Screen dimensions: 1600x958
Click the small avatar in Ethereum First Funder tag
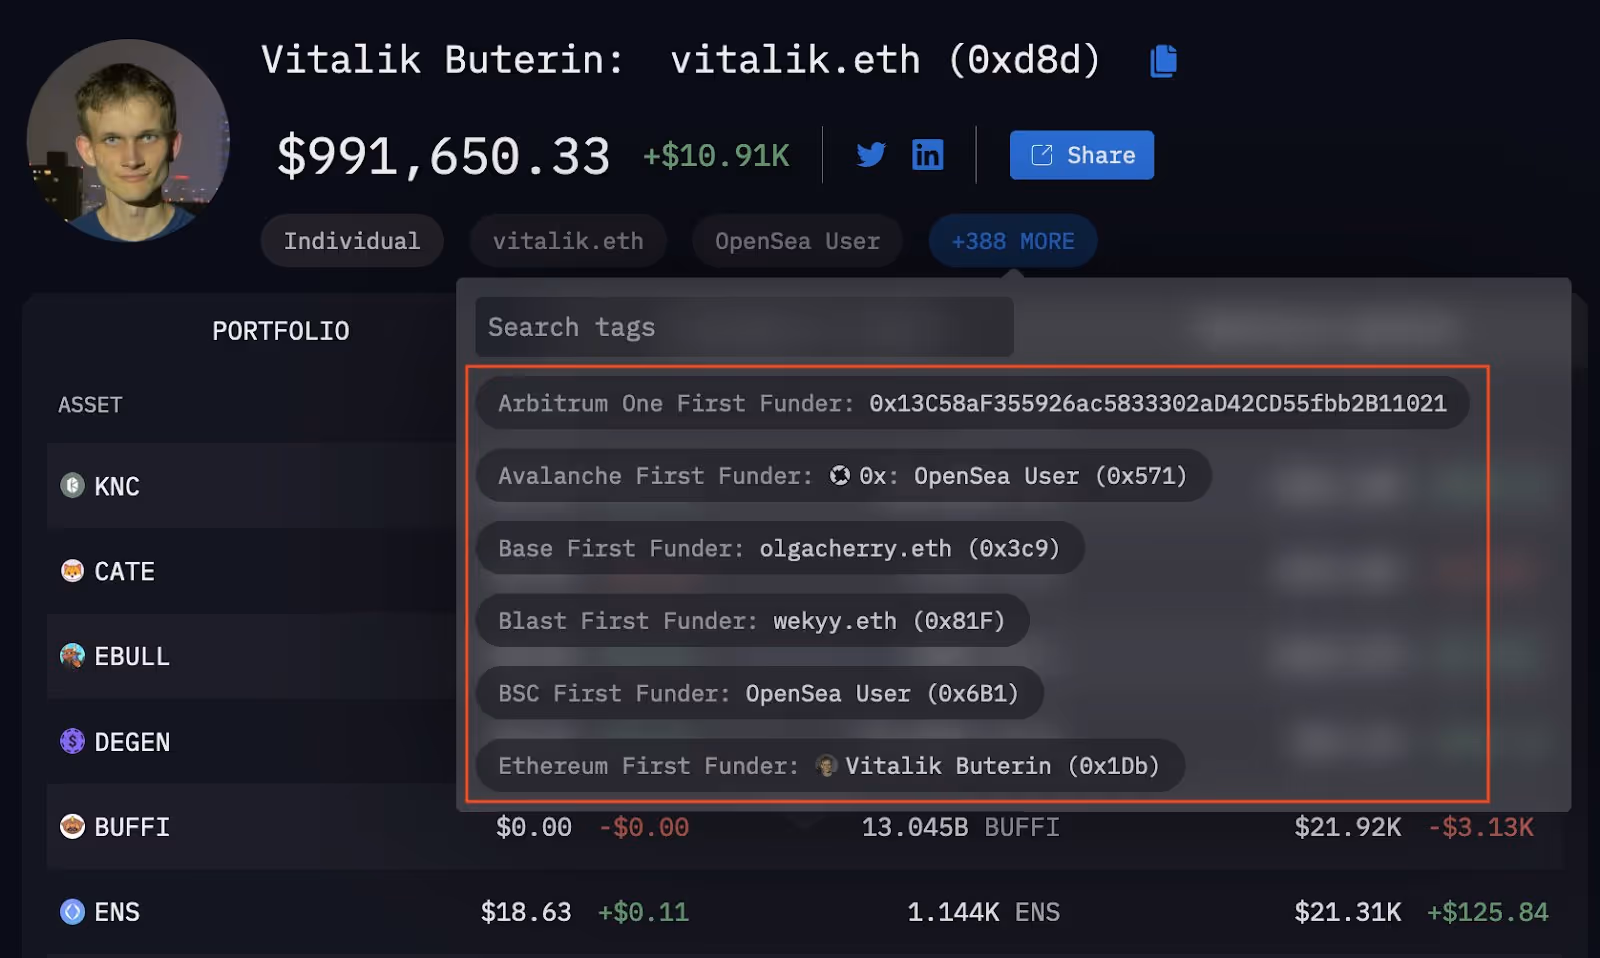pyautogui.click(x=826, y=766)
